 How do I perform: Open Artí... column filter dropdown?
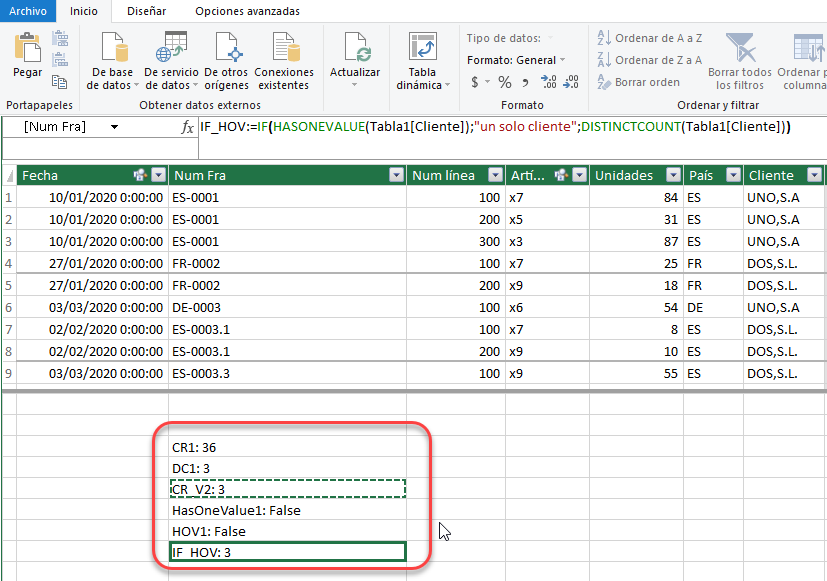point(580,175)
